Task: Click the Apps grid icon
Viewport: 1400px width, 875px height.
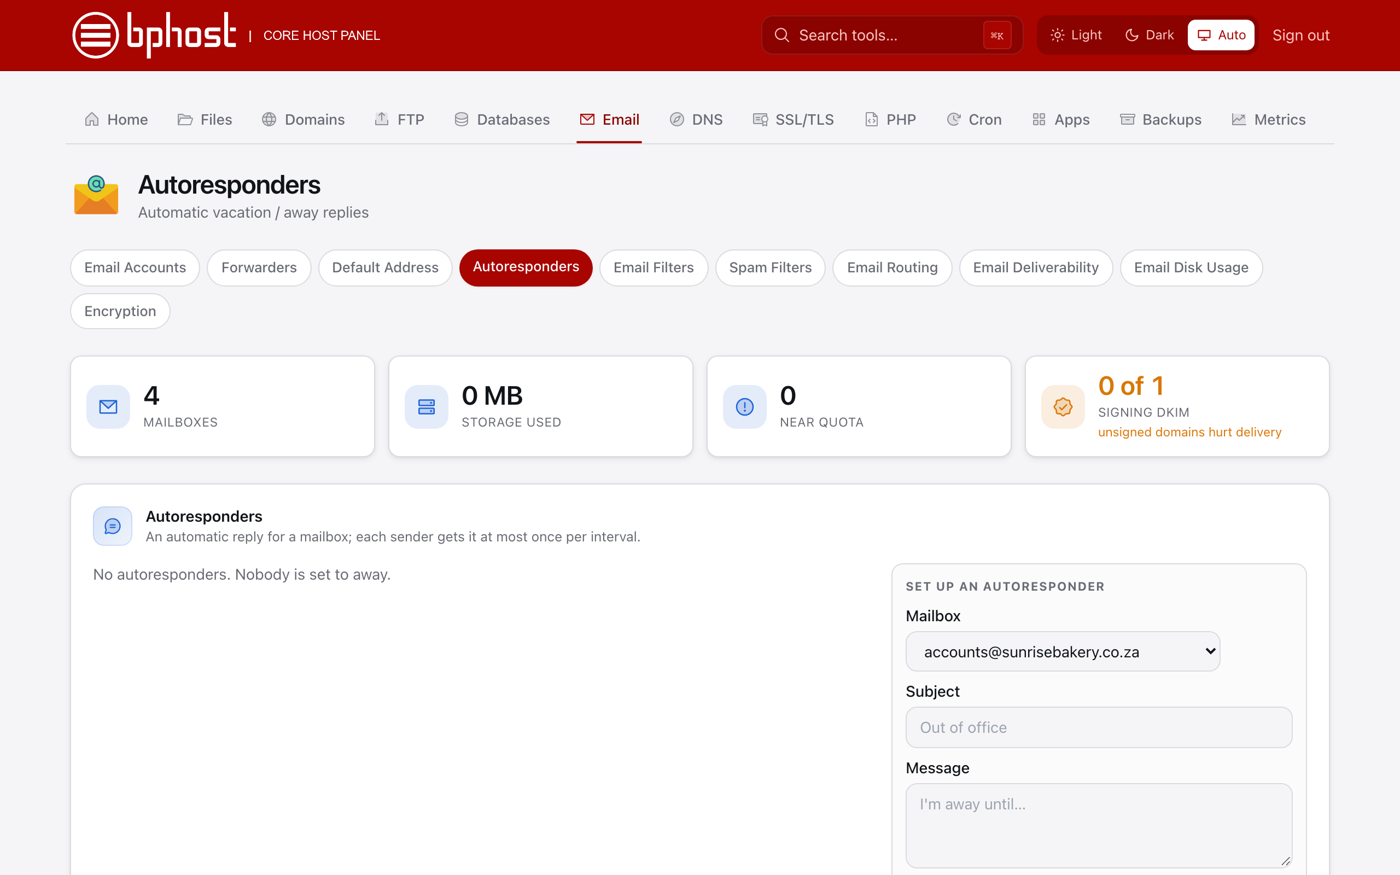Action: point(1039,119)
